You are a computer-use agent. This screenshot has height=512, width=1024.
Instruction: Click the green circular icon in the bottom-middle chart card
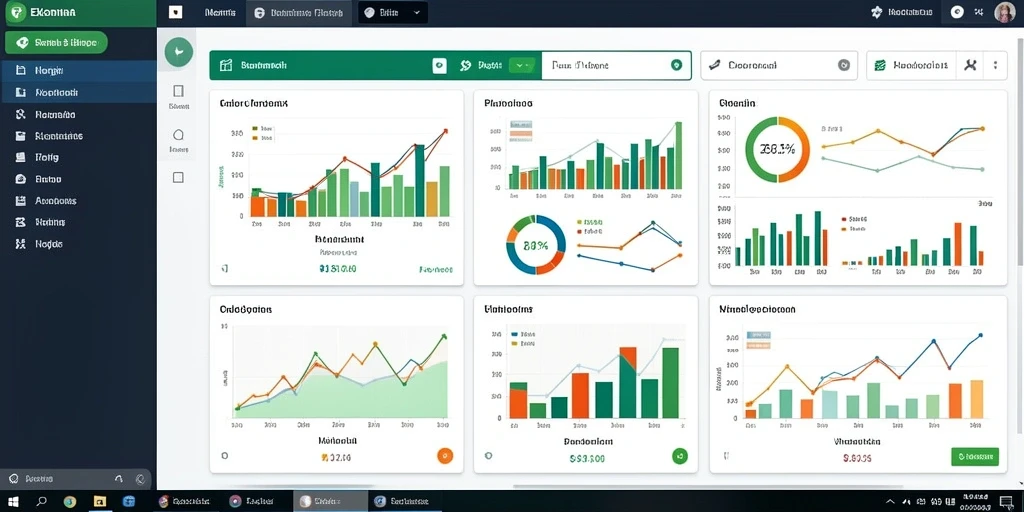click(680, 456)
